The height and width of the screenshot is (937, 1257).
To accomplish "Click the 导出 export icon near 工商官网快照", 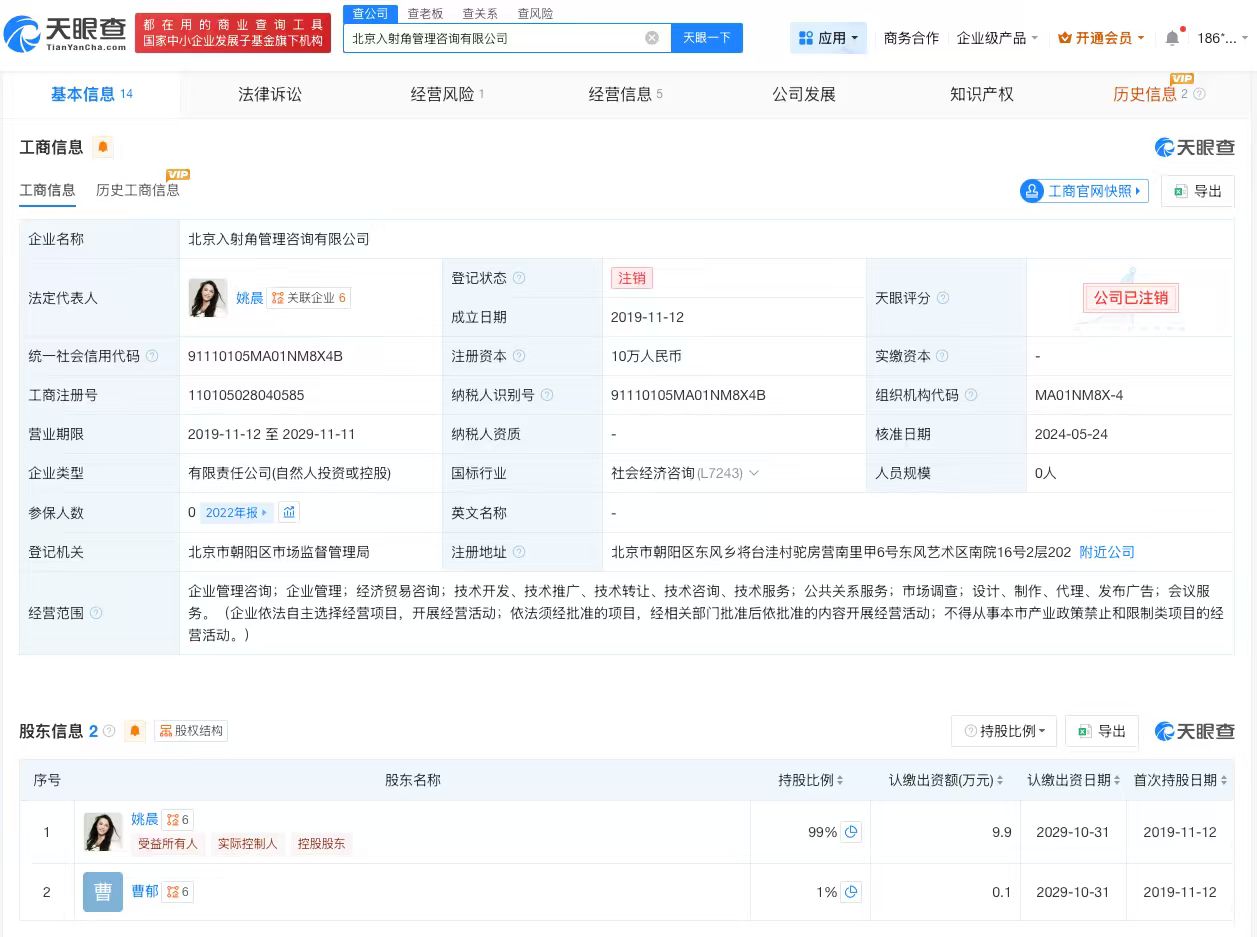I will click(x=1197, y=190).
